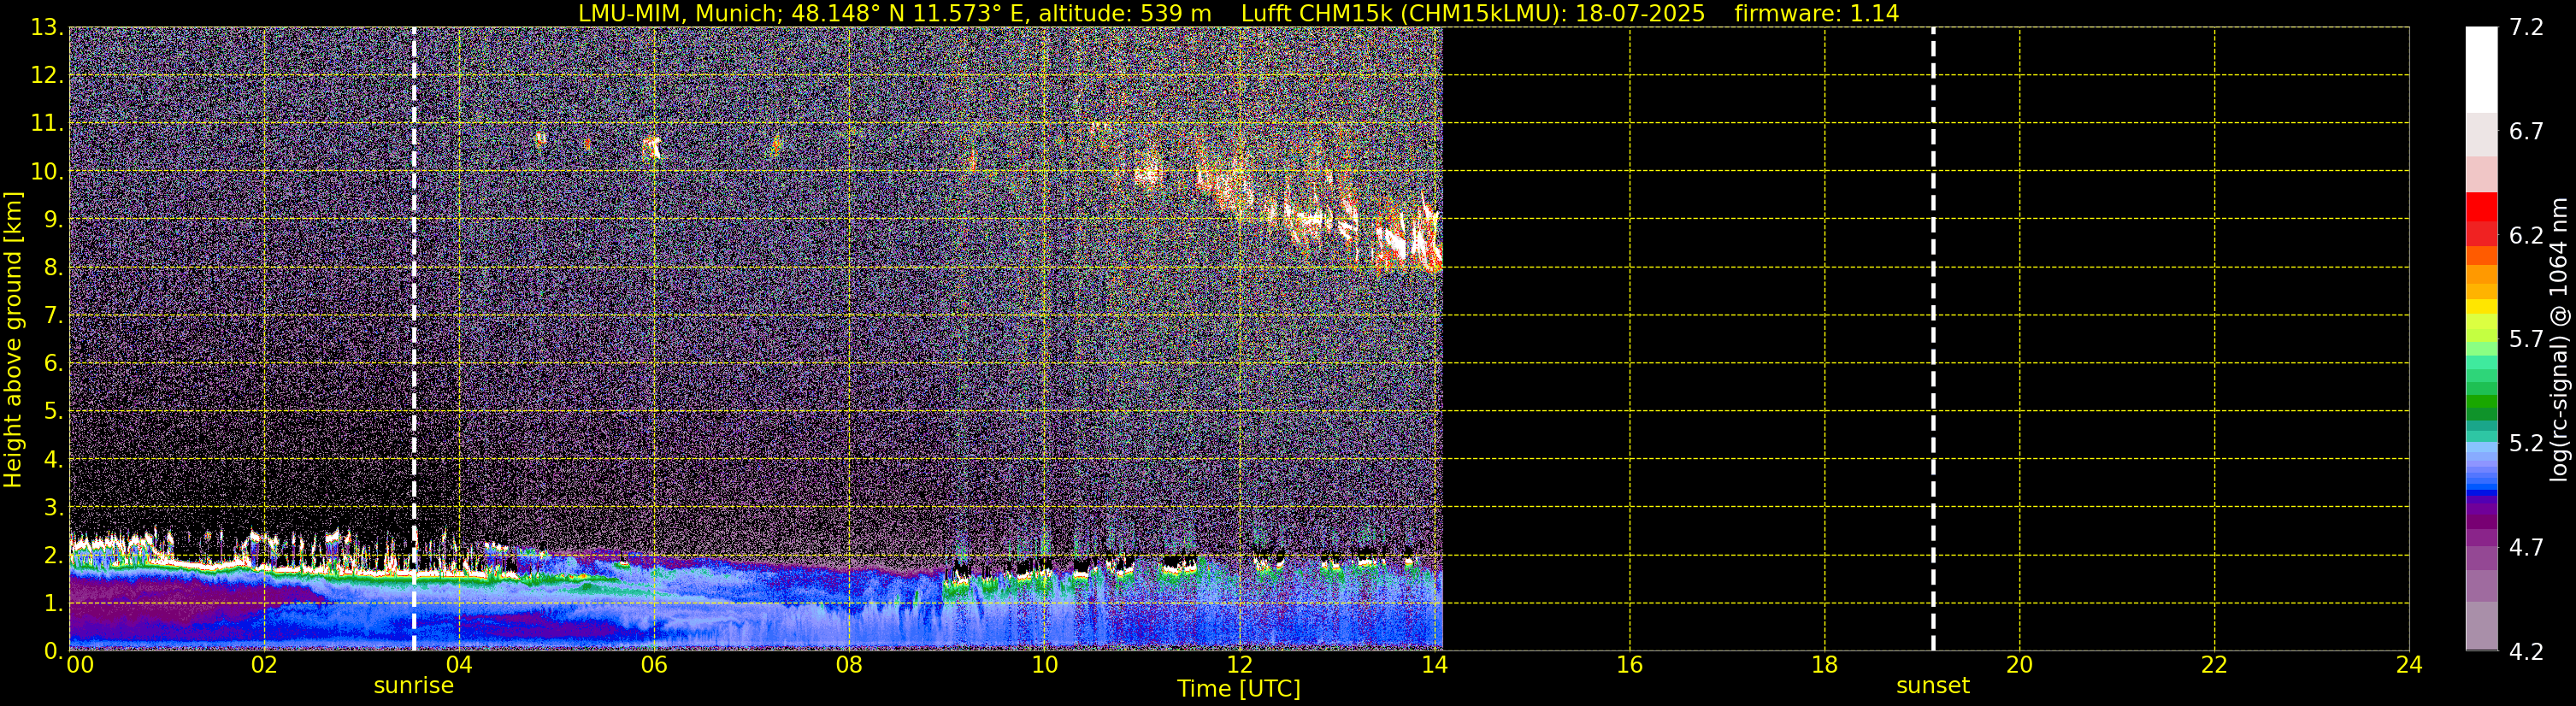Click the colorbar label '6.7'

coord(2527,132)
